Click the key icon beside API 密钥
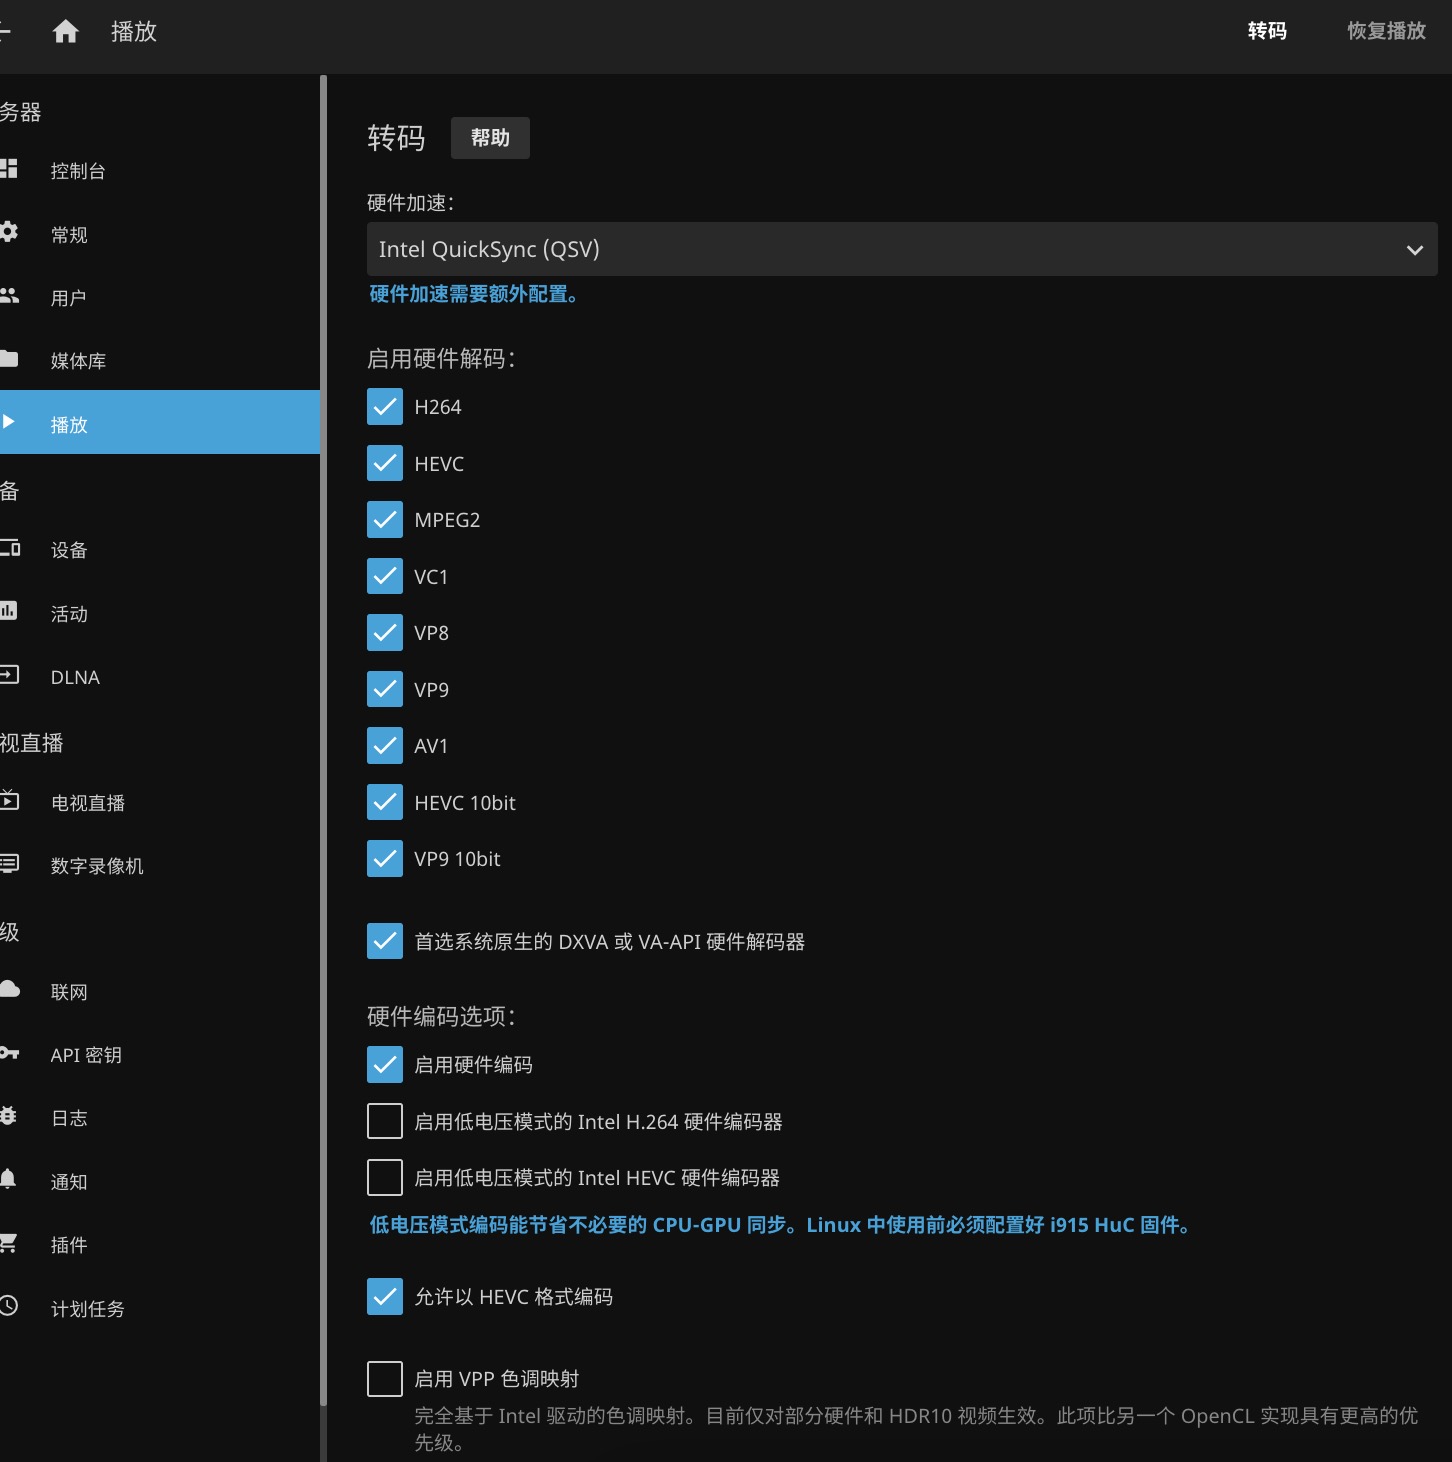The image size is (1452, 1462). point(9,1053)
